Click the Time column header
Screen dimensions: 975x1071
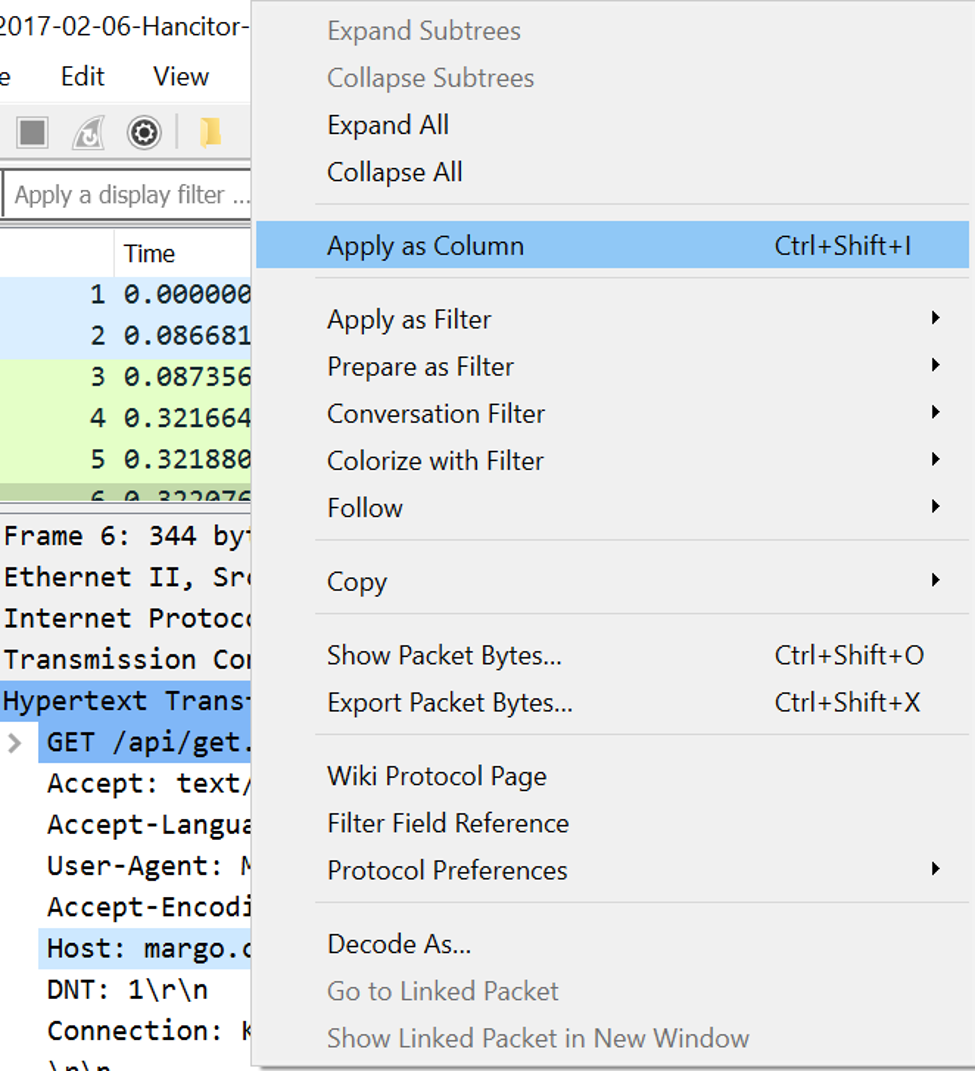click(150, 254)
